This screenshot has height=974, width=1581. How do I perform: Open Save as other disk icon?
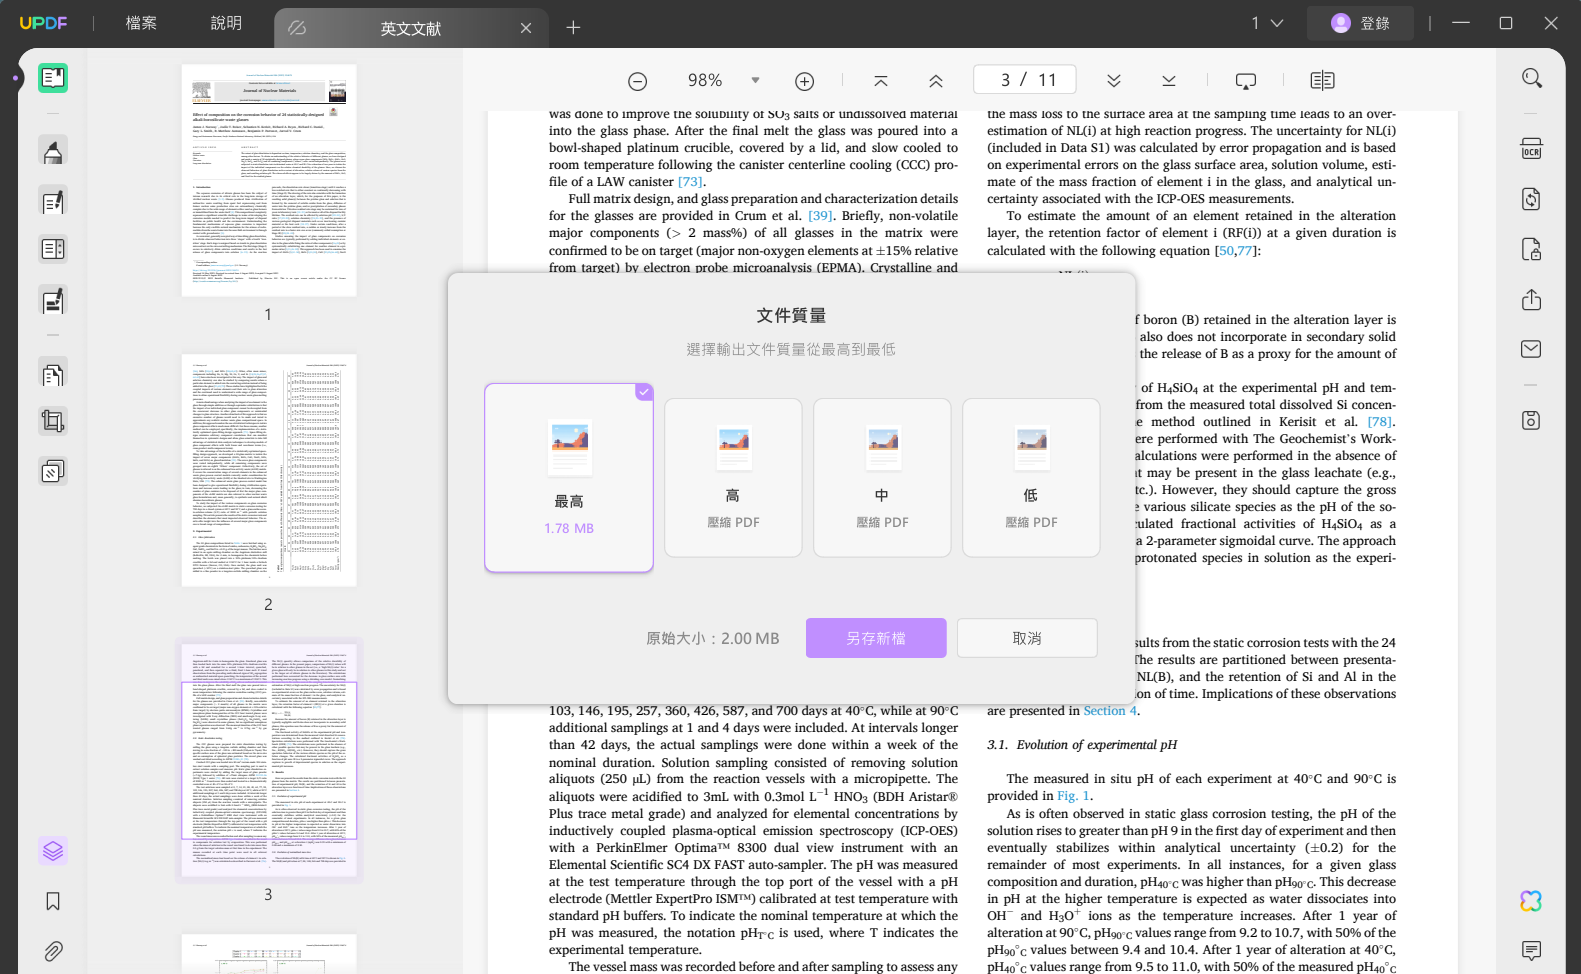(x=1531, y=420)
